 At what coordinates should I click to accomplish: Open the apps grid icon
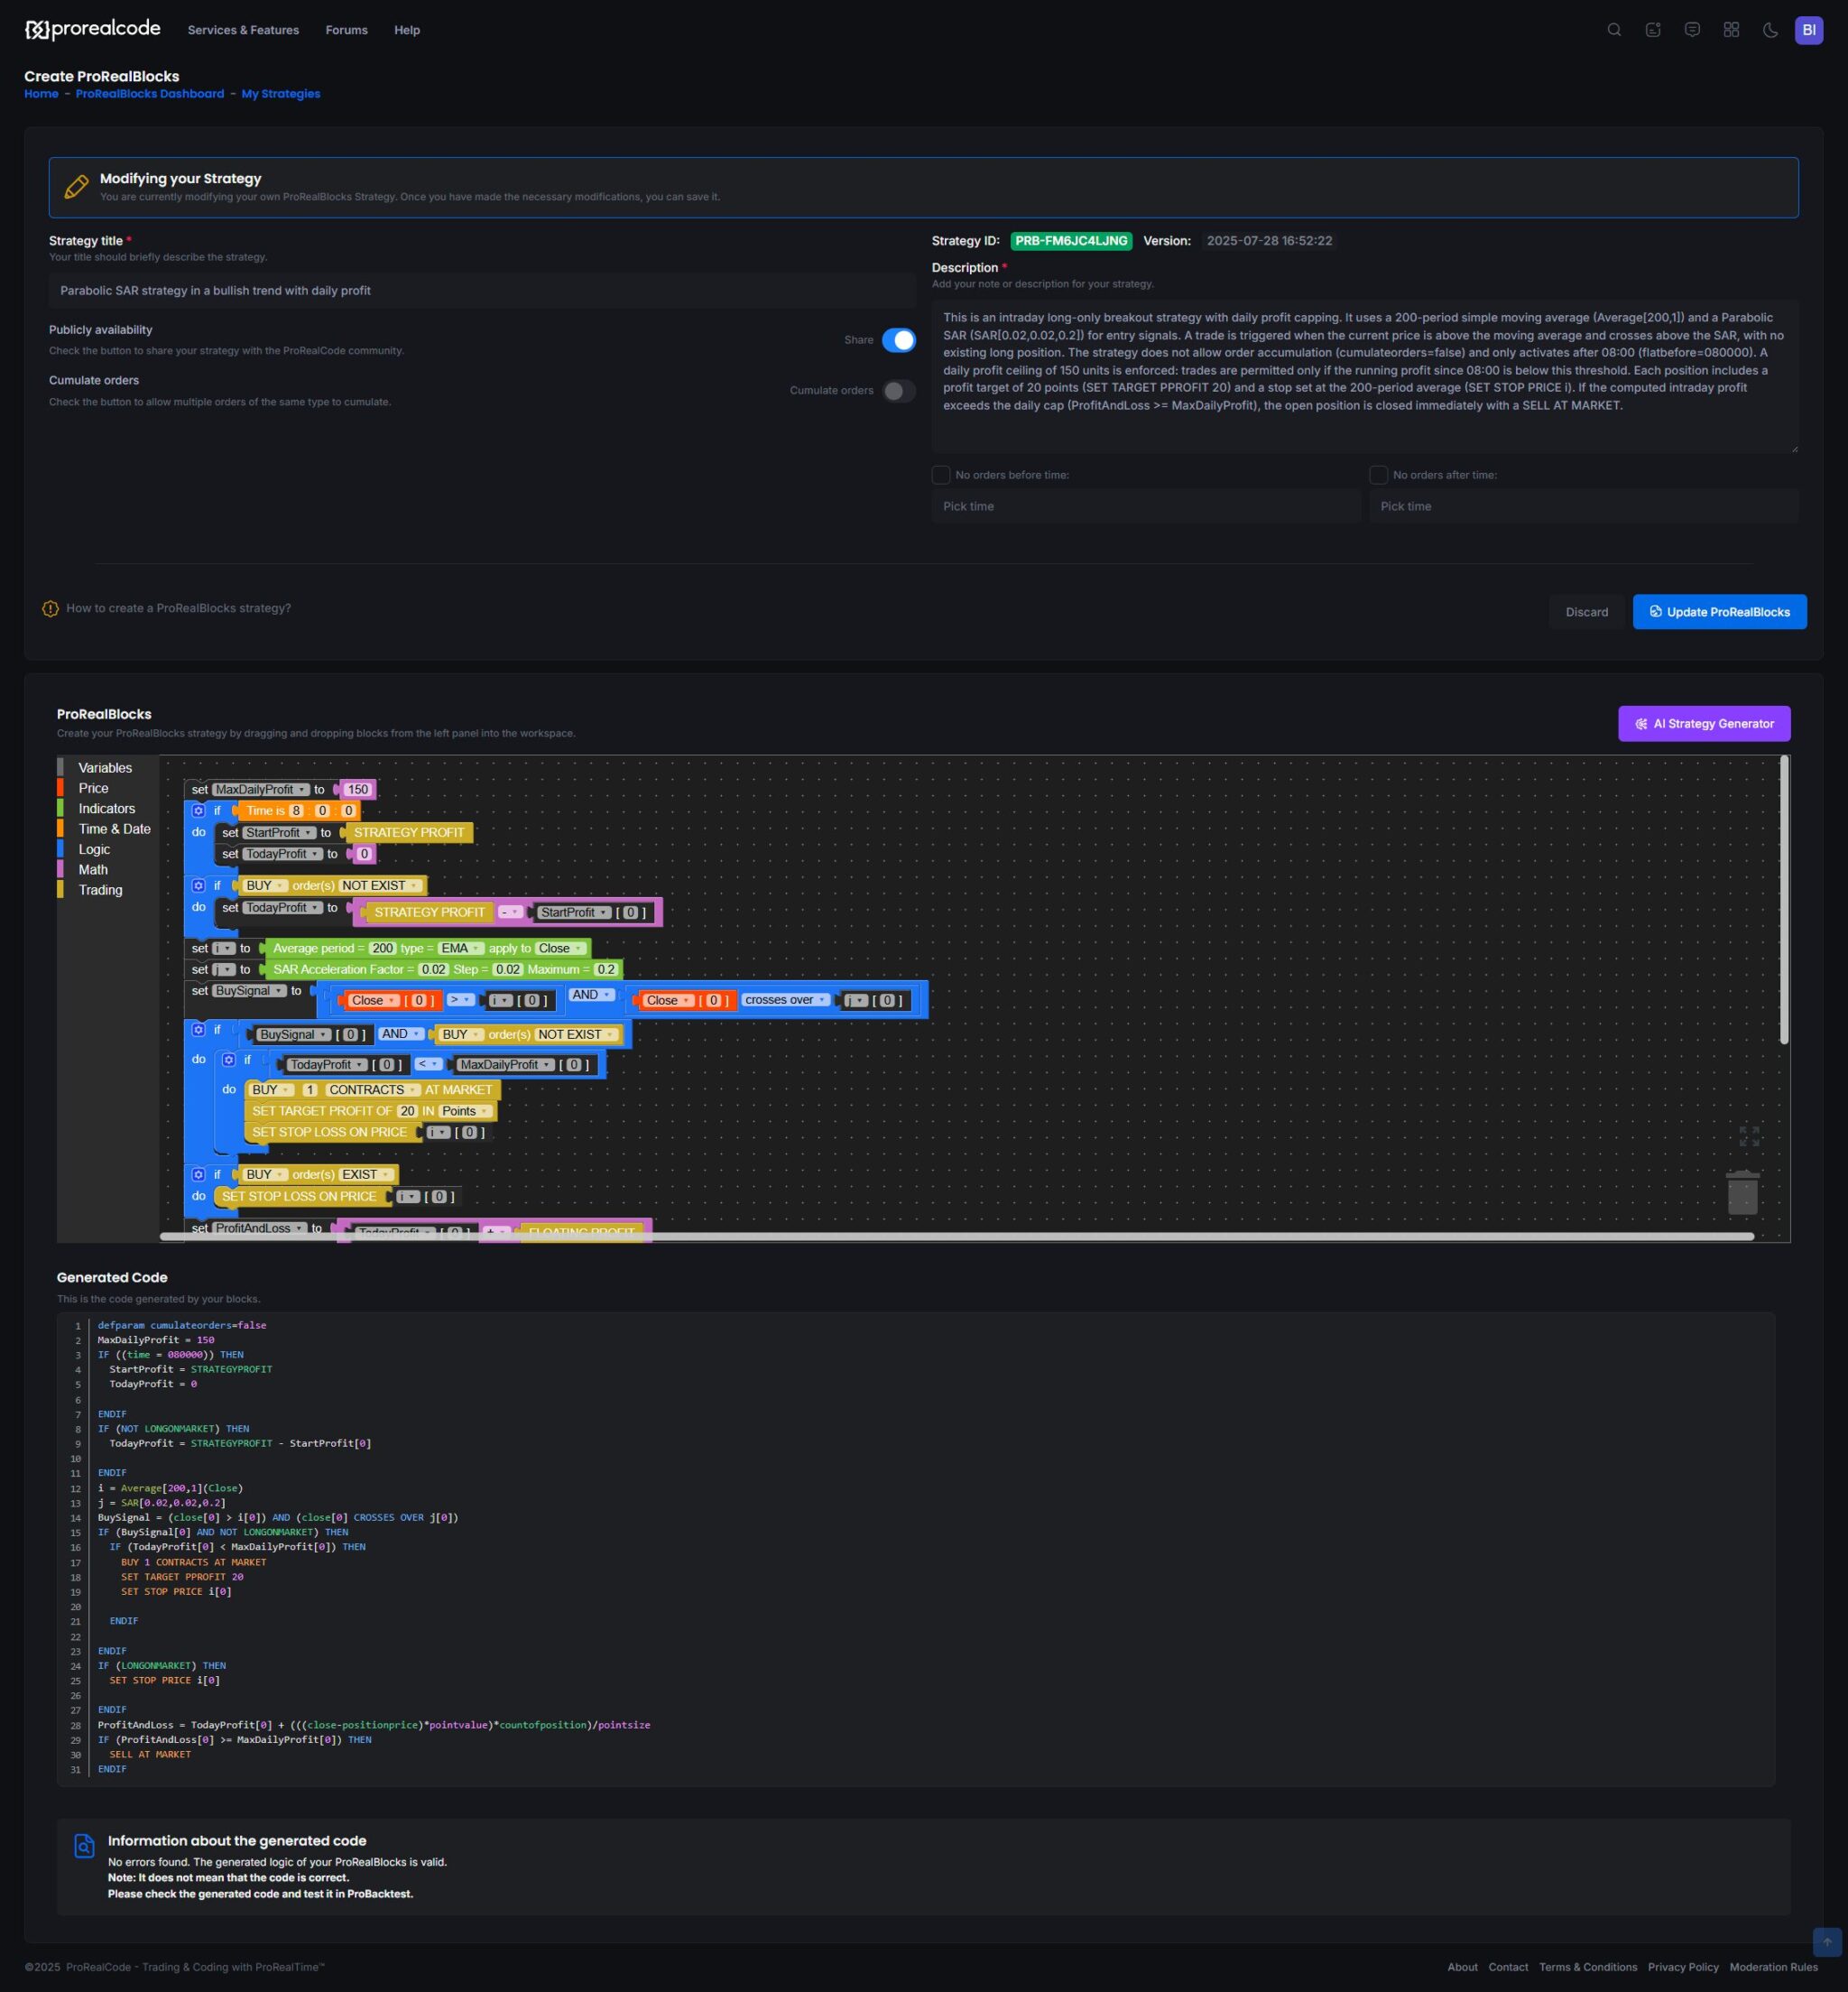(1731, 30)
